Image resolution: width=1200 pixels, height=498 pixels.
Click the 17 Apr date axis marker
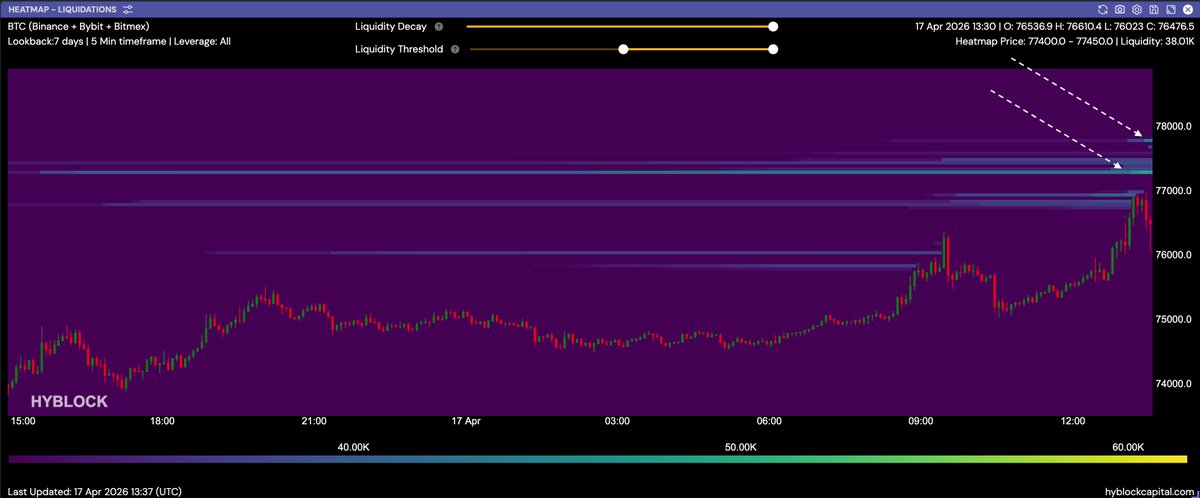coord(465,422)
